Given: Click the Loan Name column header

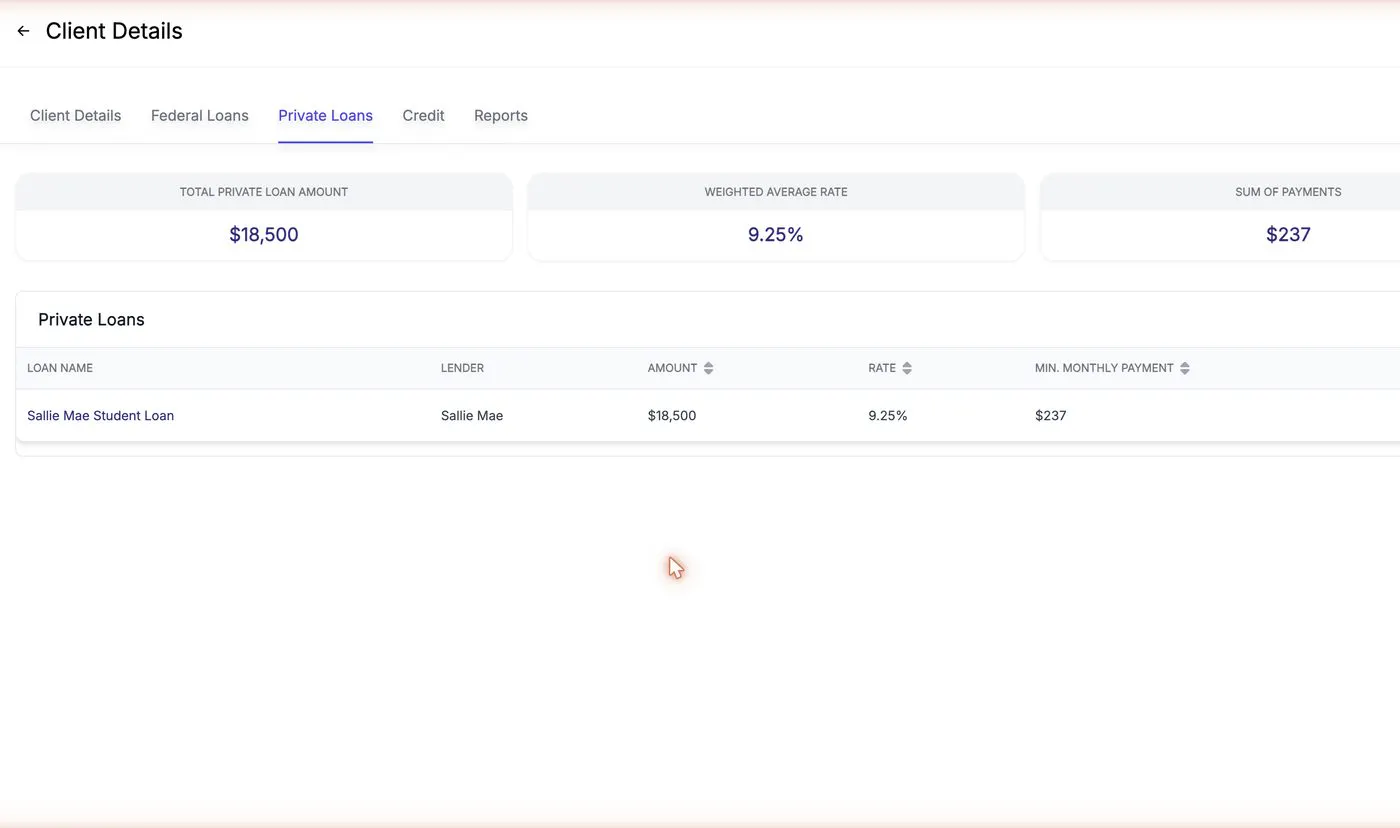Looking at the screenshot, I should coord(60,368).
